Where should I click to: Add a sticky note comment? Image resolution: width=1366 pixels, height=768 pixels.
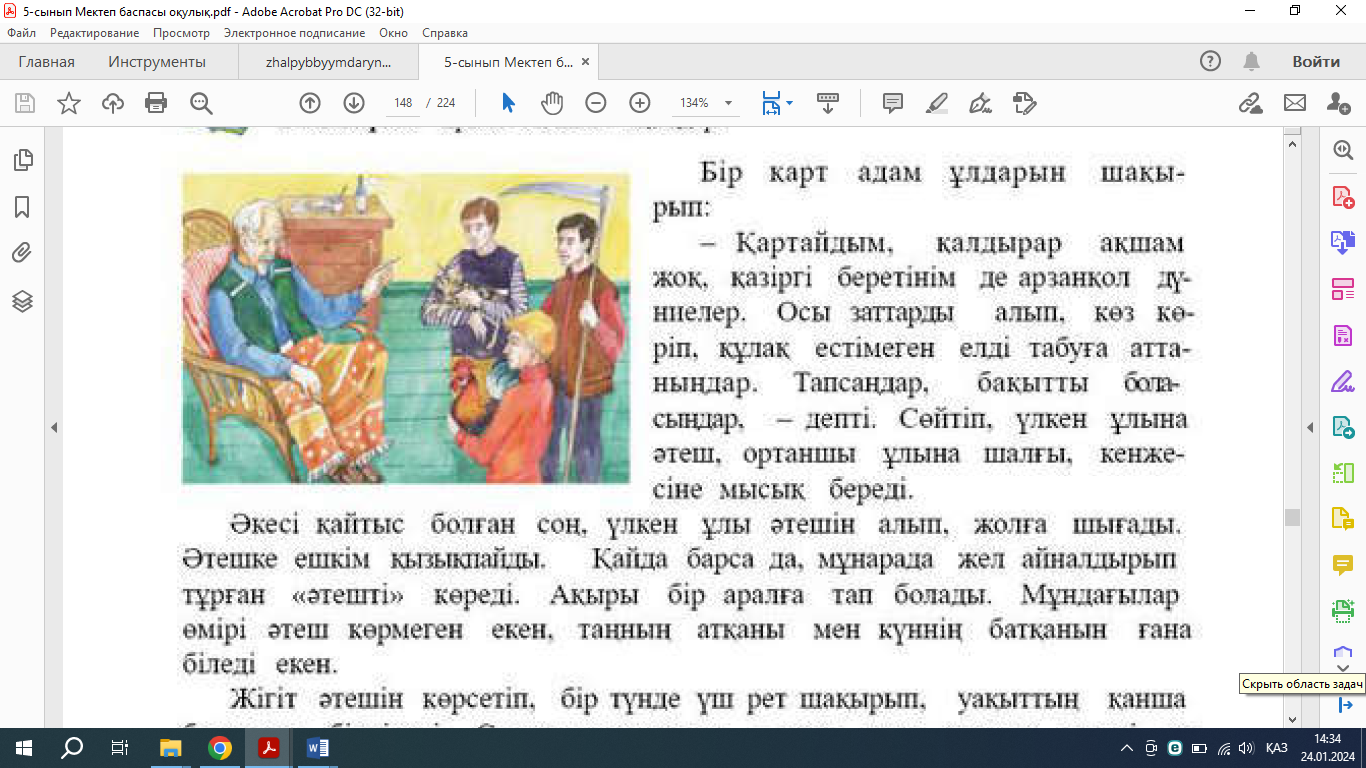[x=891, y=103]
